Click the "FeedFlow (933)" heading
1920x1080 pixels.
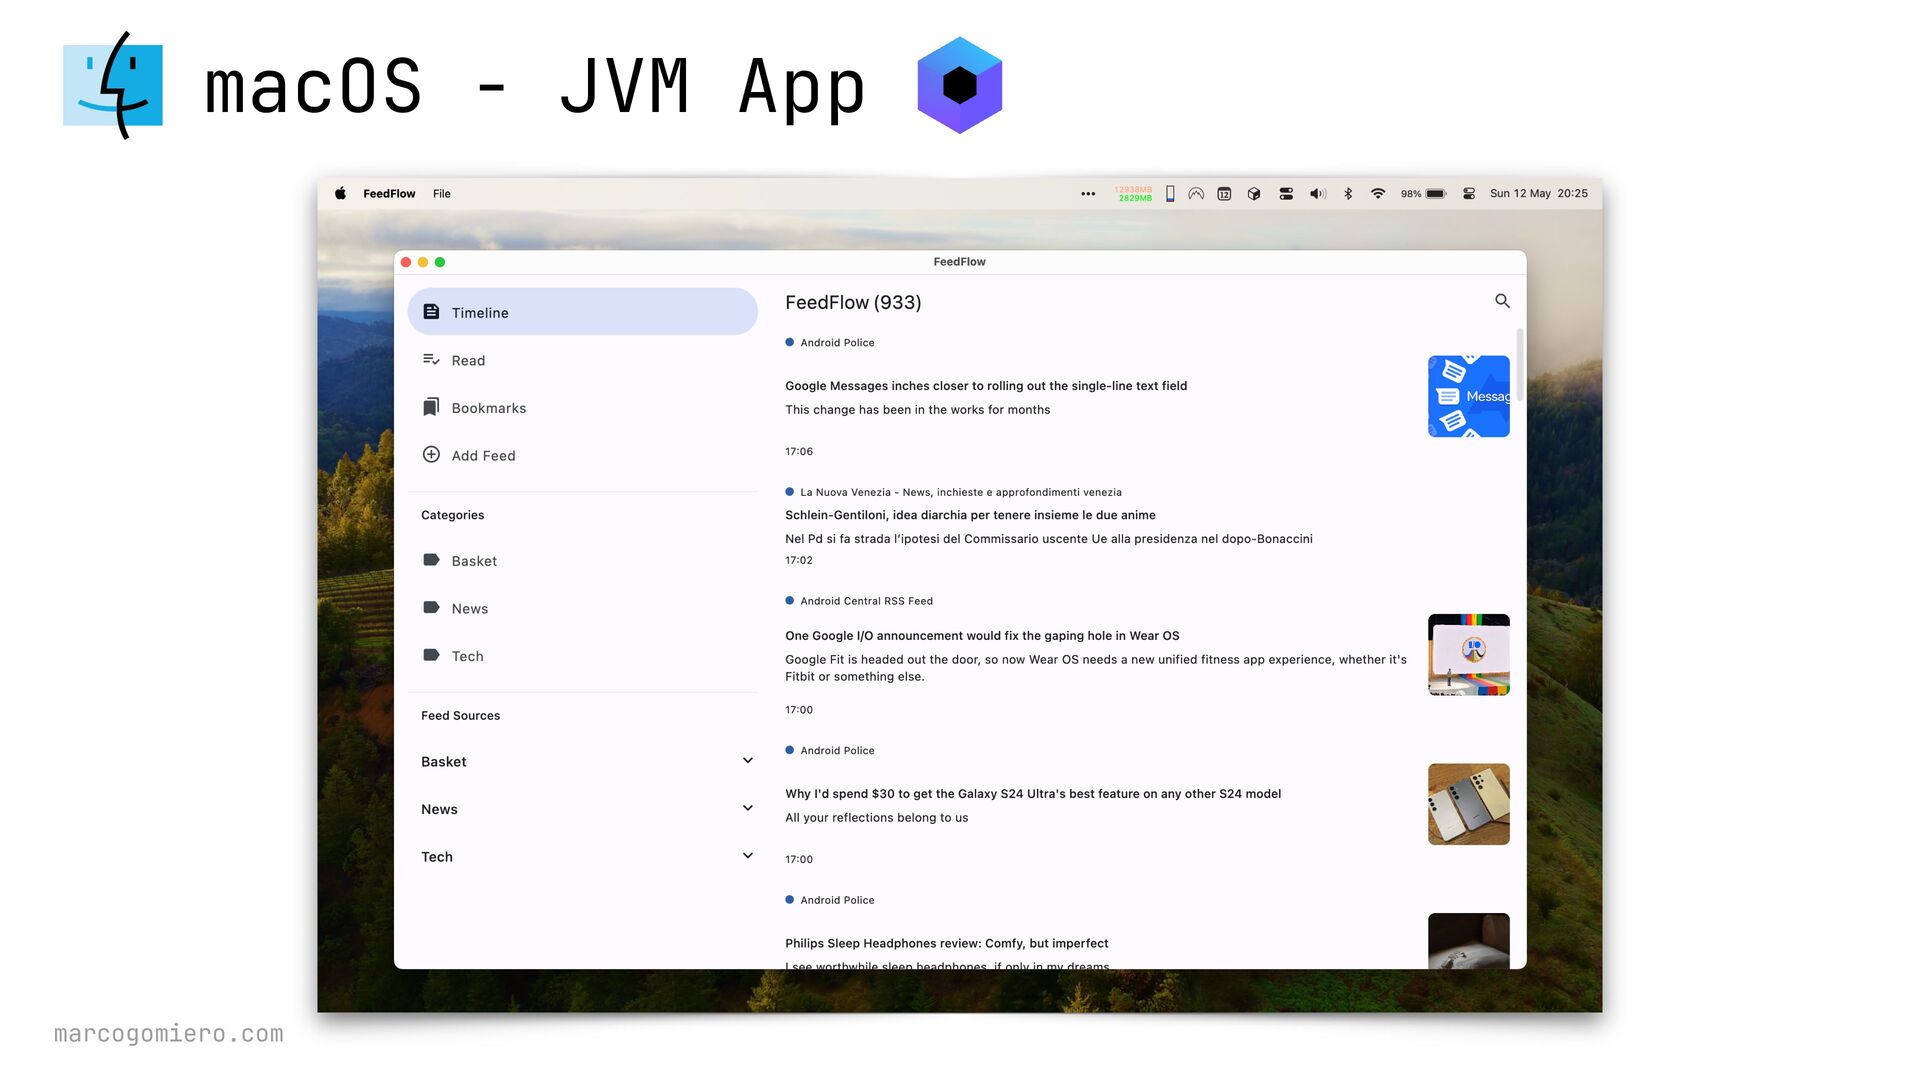click(x=853, y=302)
